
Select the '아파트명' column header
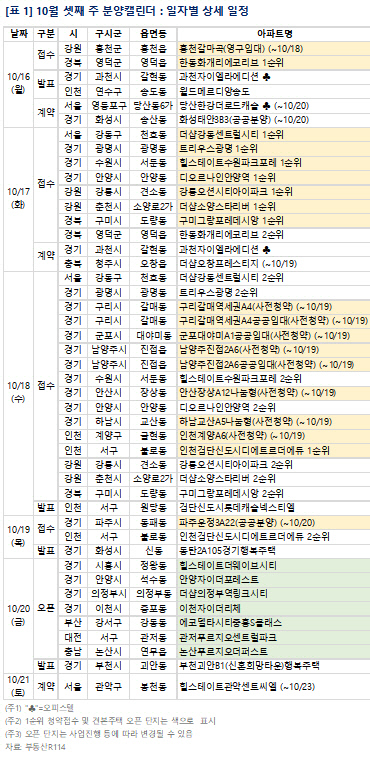coord(274,34)
